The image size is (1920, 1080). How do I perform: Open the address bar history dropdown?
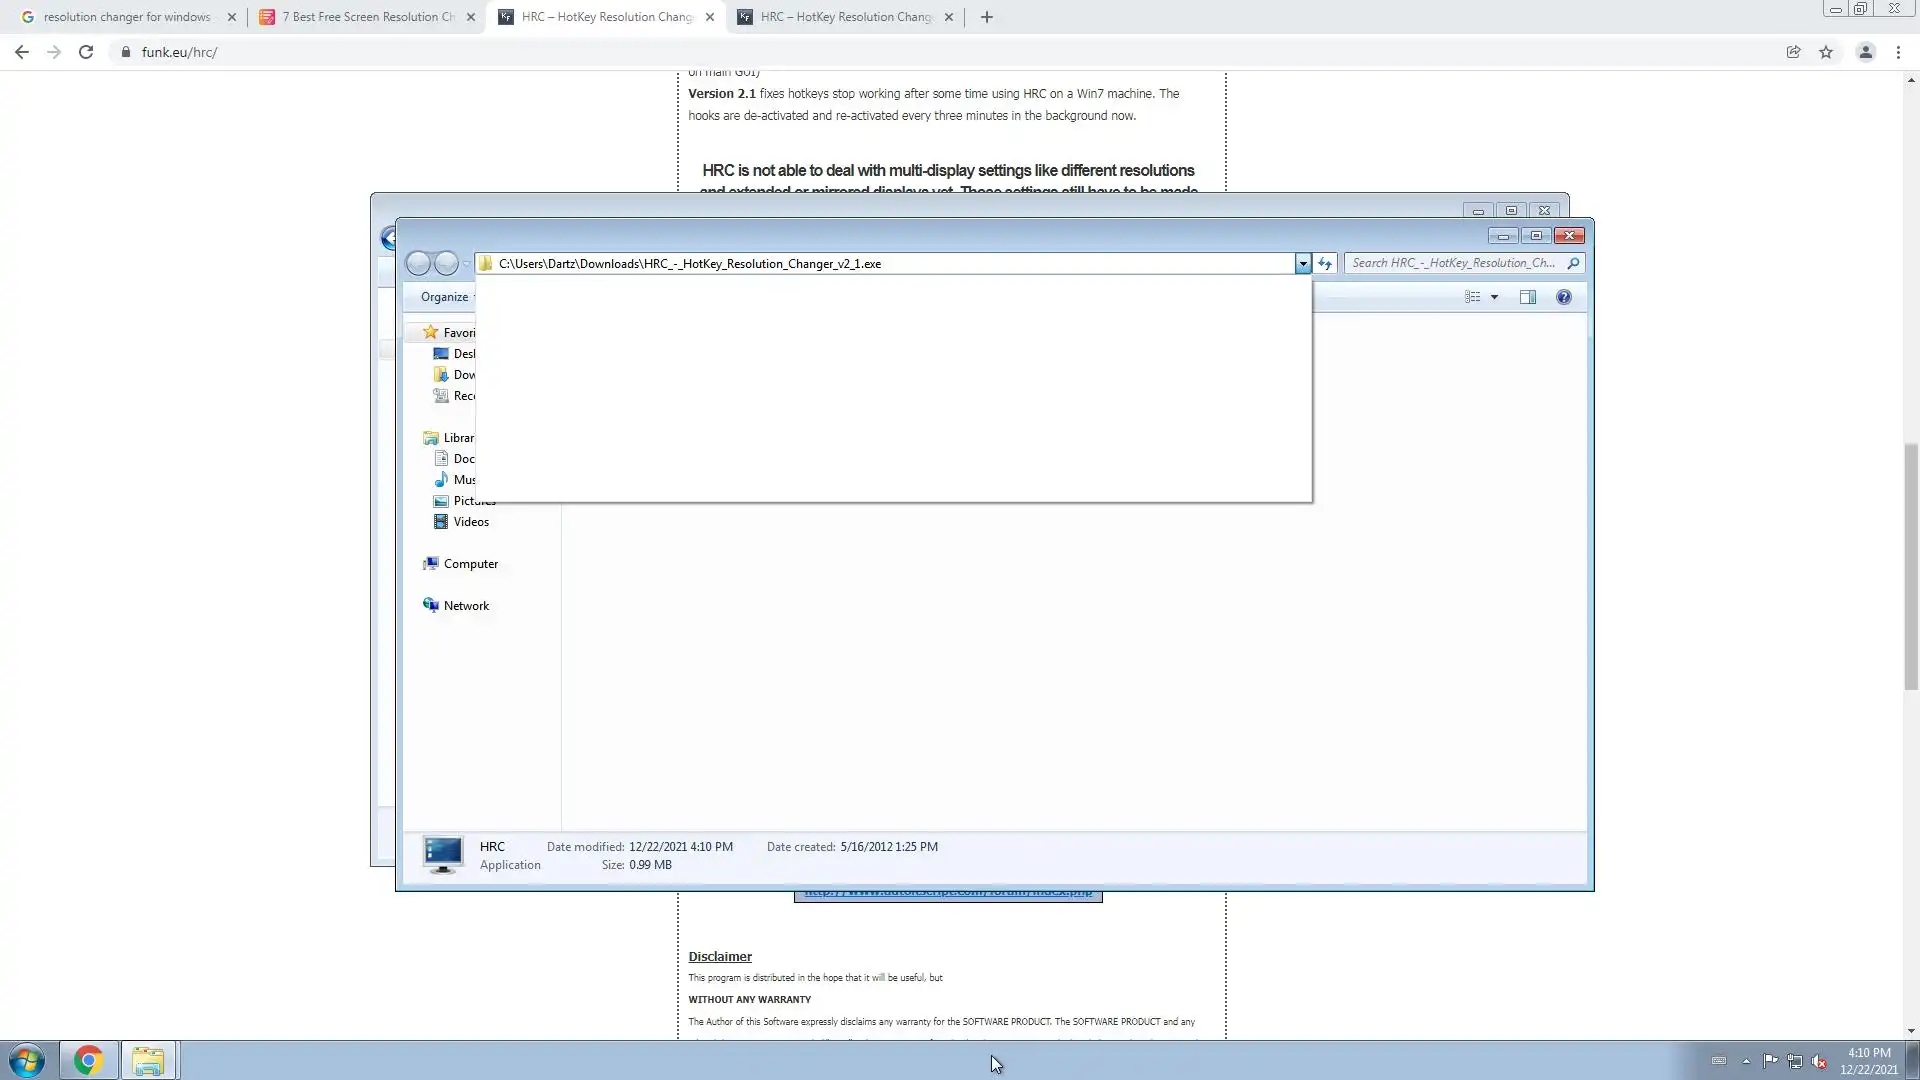tap(1302, 263)
